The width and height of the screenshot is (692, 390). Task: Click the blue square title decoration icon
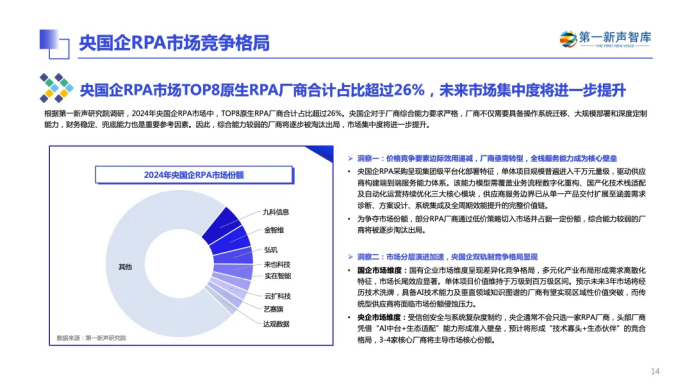tap(54, 44)
